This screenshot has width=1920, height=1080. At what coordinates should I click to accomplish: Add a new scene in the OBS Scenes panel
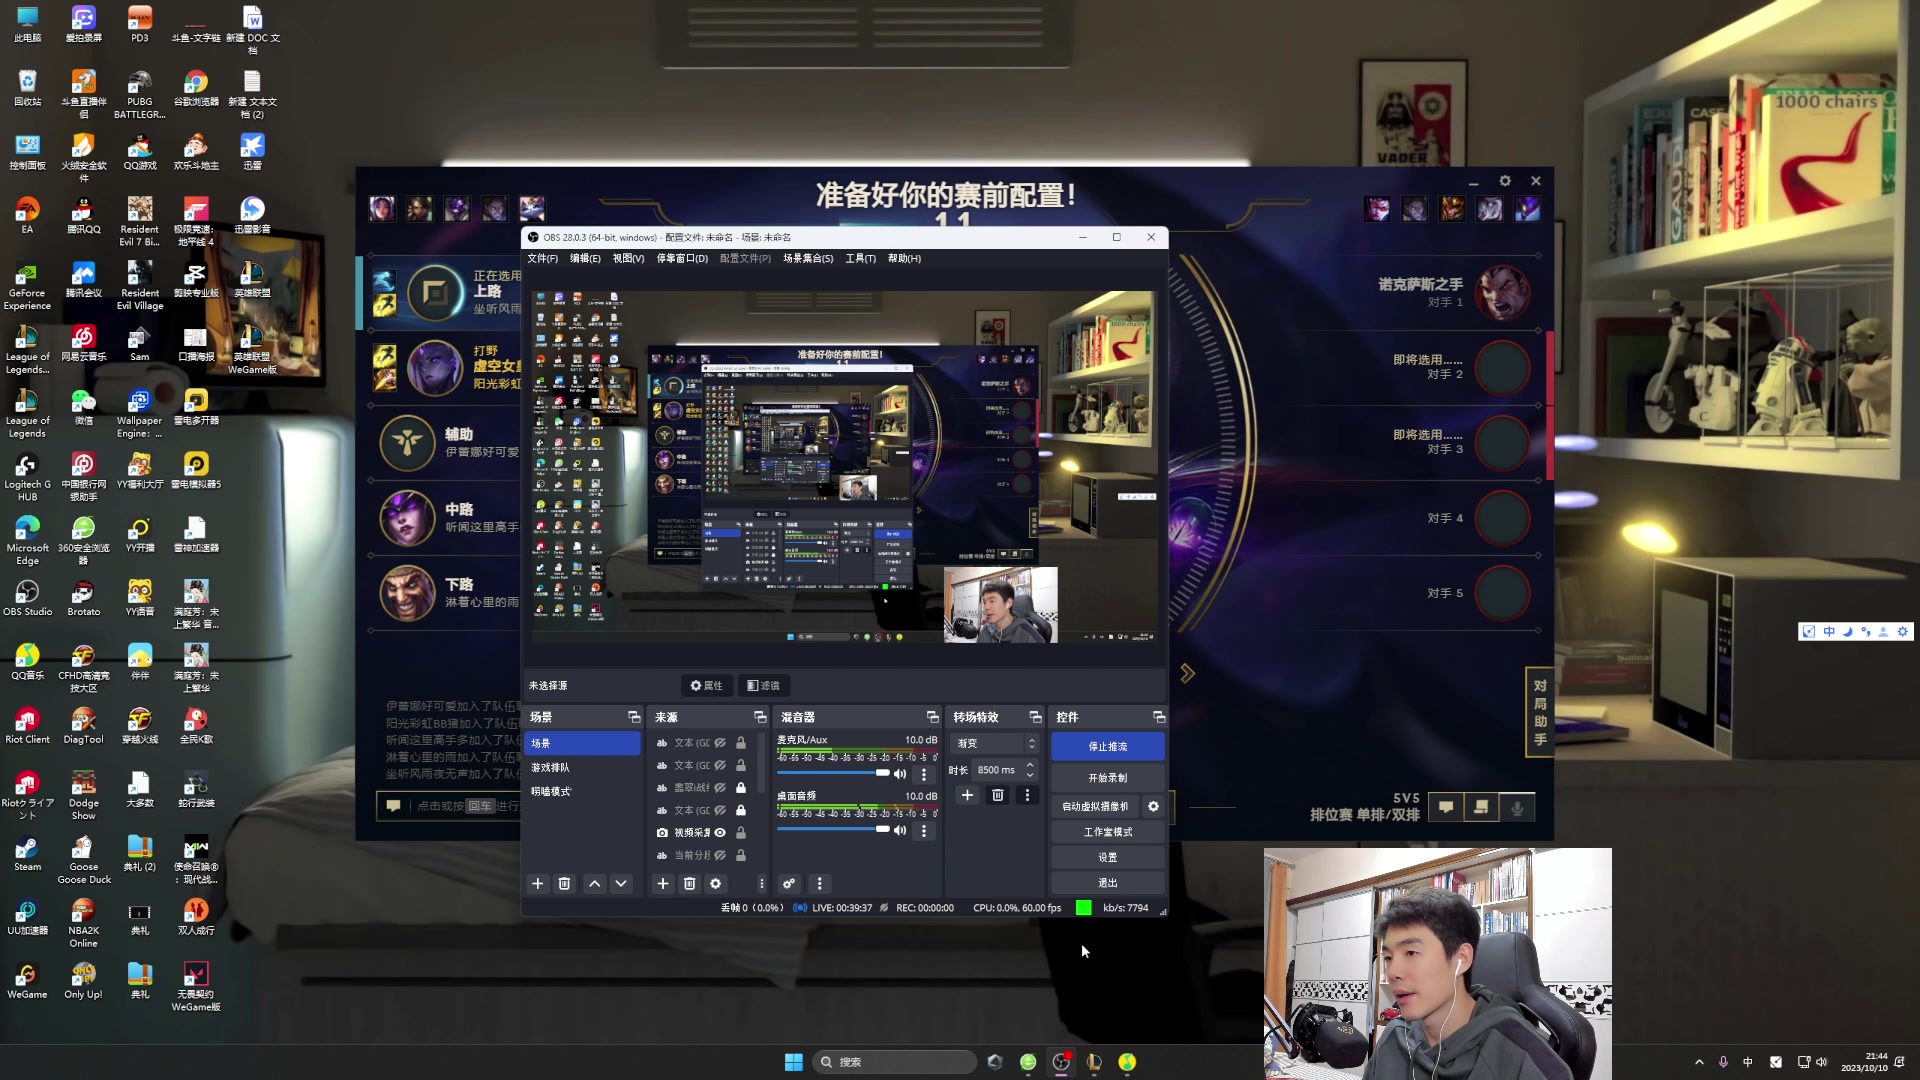tap(538, 884)
